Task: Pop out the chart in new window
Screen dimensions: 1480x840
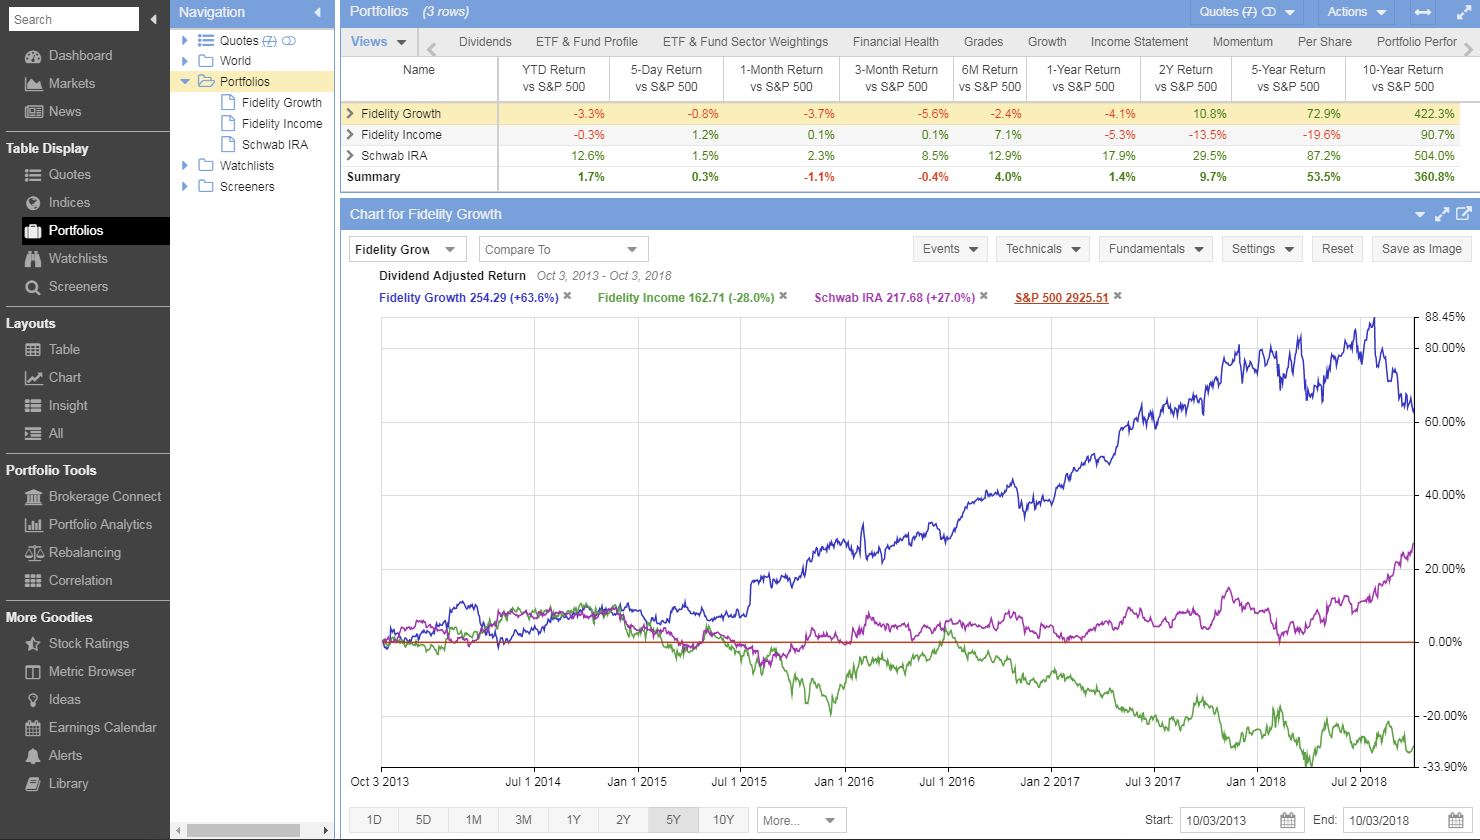Action: pos(1463,214)
